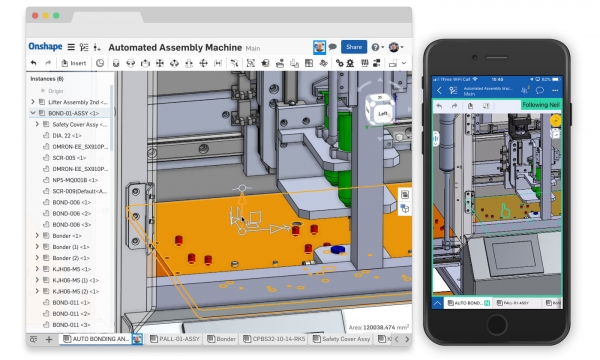
Task: Click the gear mate icon in the toolbar
Action: point(350,63)
